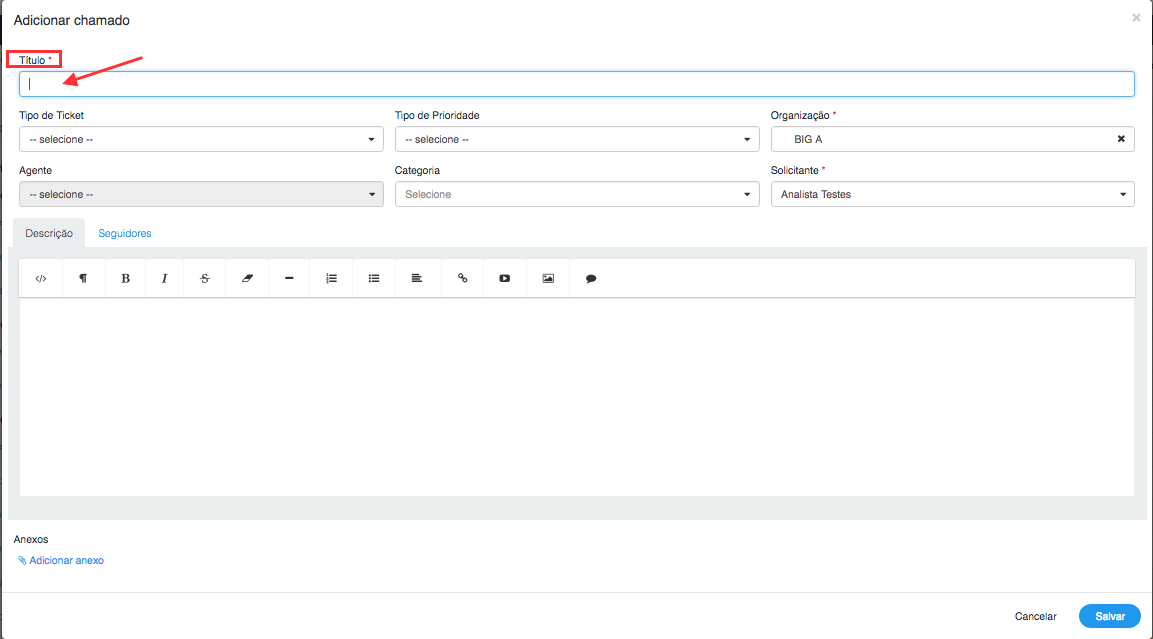Save the ticket with Salvar button
1153x639 pixels.
click(1110, 616)
